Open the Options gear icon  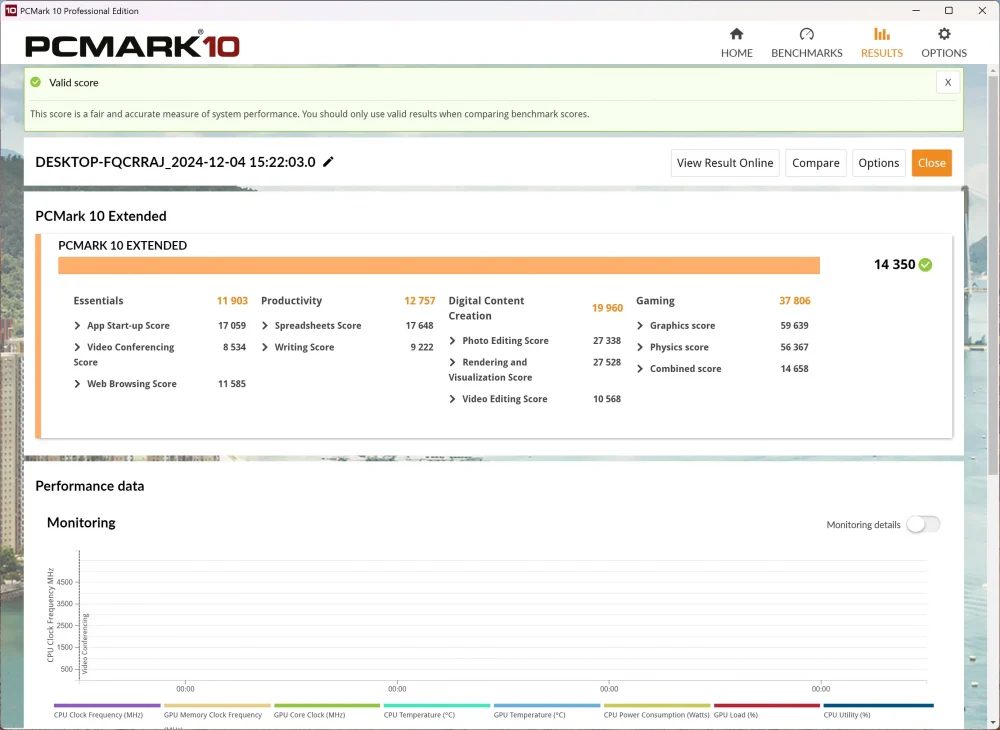pos(944,34)
